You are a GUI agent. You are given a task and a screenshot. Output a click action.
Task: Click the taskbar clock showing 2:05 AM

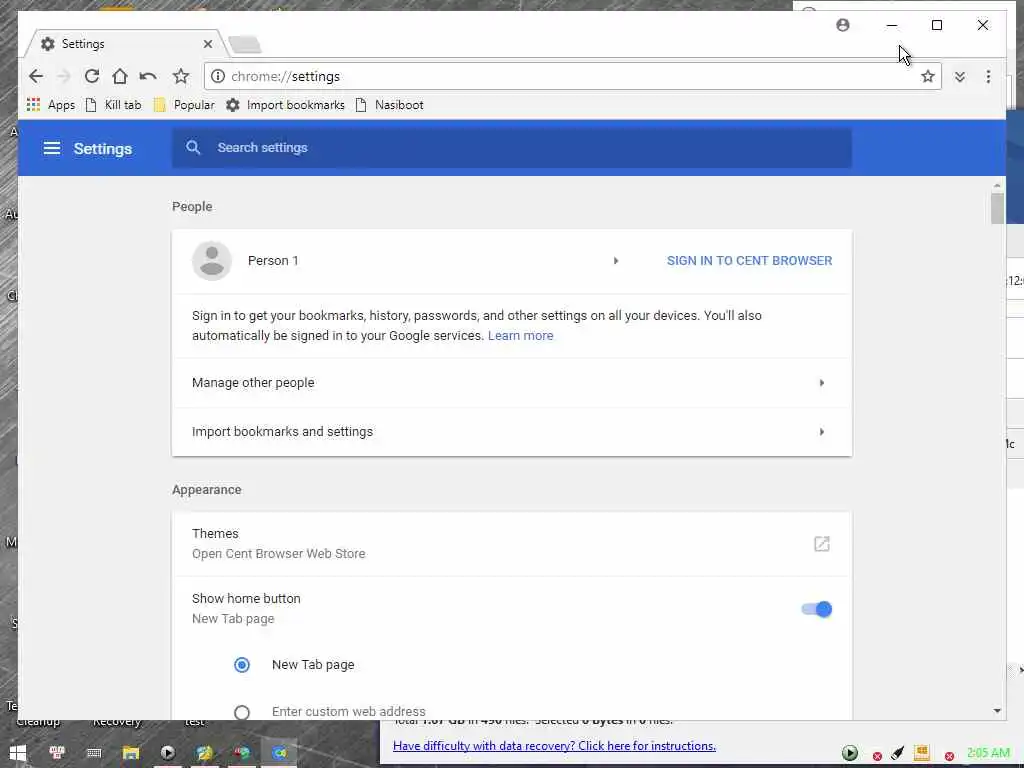[988, 752]
